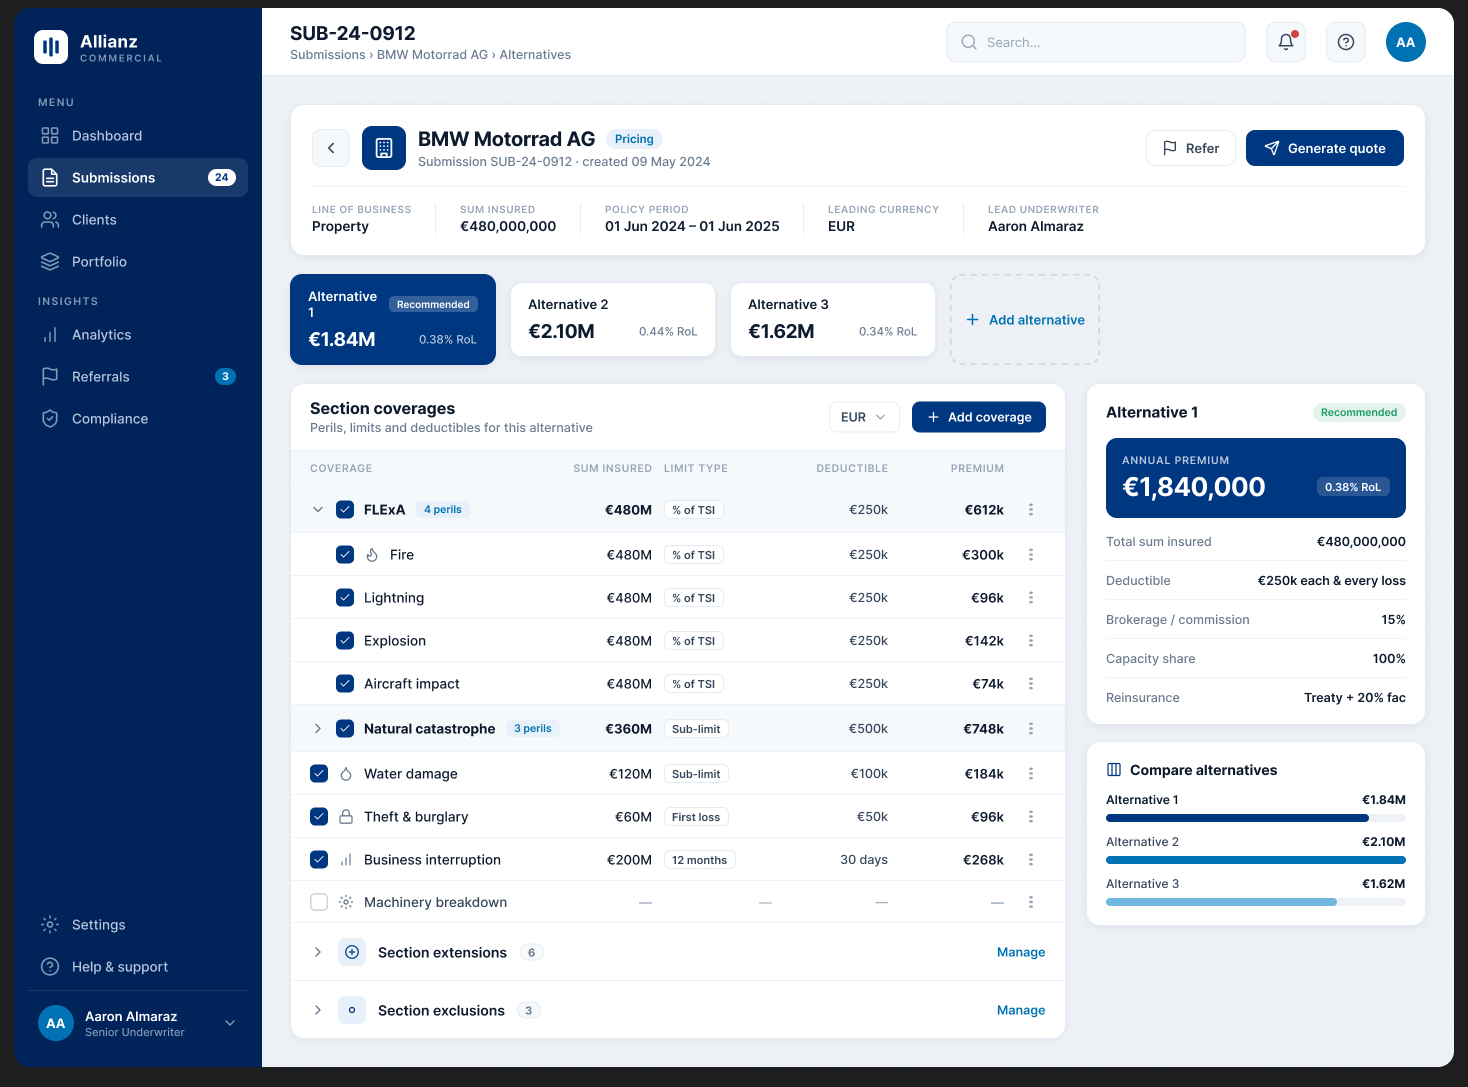Click Manage for Section exclusions
The width and height of the screenshot is (1468, 1087).
[x=1021, y=1011]
